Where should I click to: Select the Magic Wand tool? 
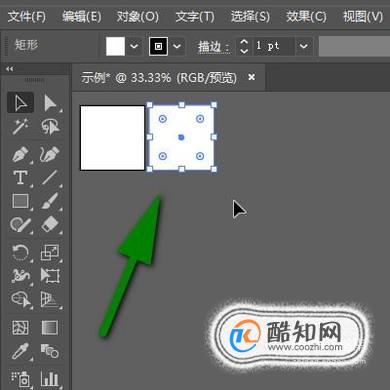pos(20,127)
